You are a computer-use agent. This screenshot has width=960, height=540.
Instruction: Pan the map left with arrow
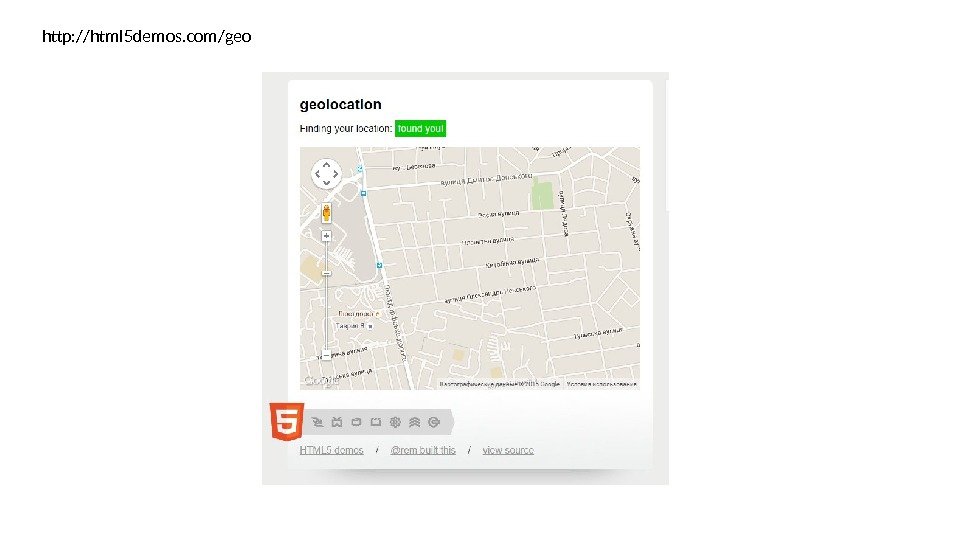point(318,174)
